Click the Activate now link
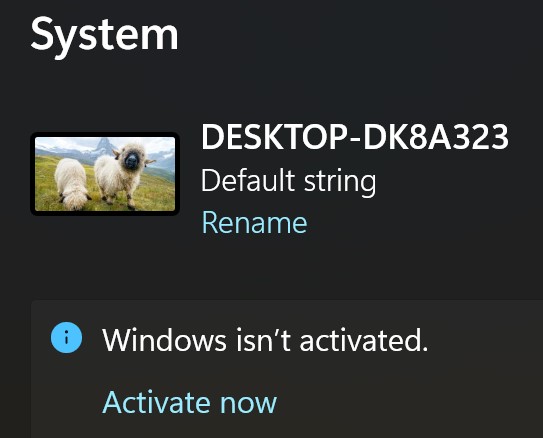The width and height of the screenshot is (543, 438). click(189, 402)
